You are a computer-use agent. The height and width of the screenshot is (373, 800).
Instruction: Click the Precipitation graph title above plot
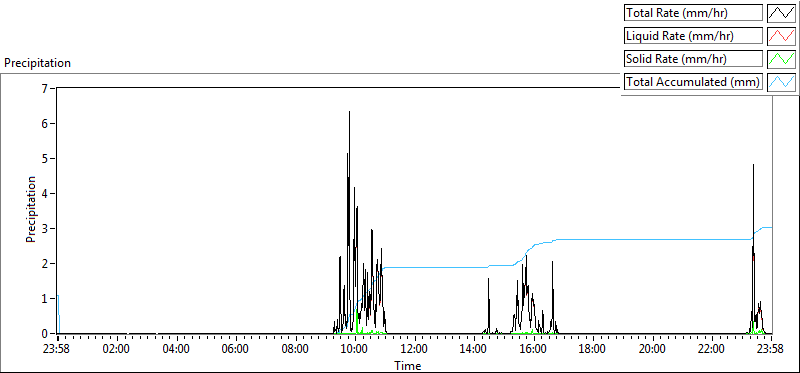pos(37,63)
